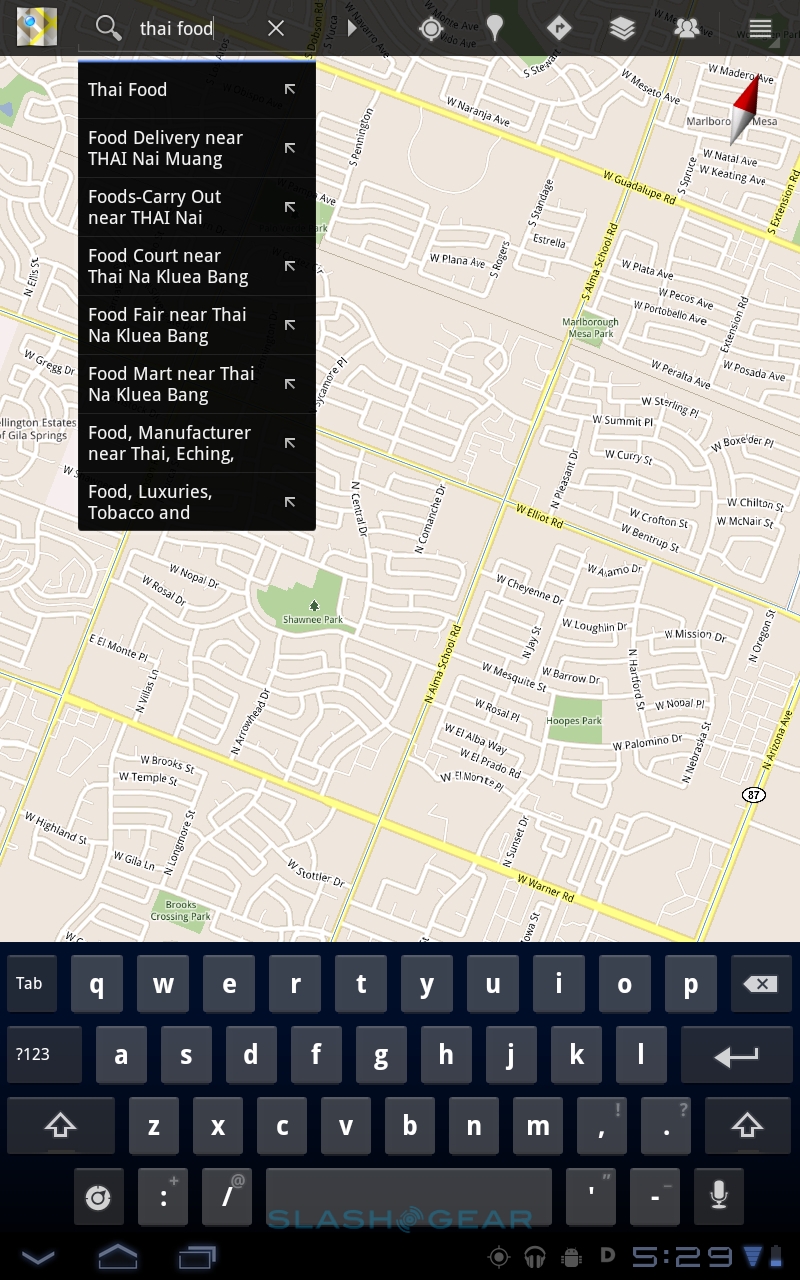Select 'Foods-Carry Out near THAI Nai'
Screen dimensions: 800x1280
(x=197, y=207)
